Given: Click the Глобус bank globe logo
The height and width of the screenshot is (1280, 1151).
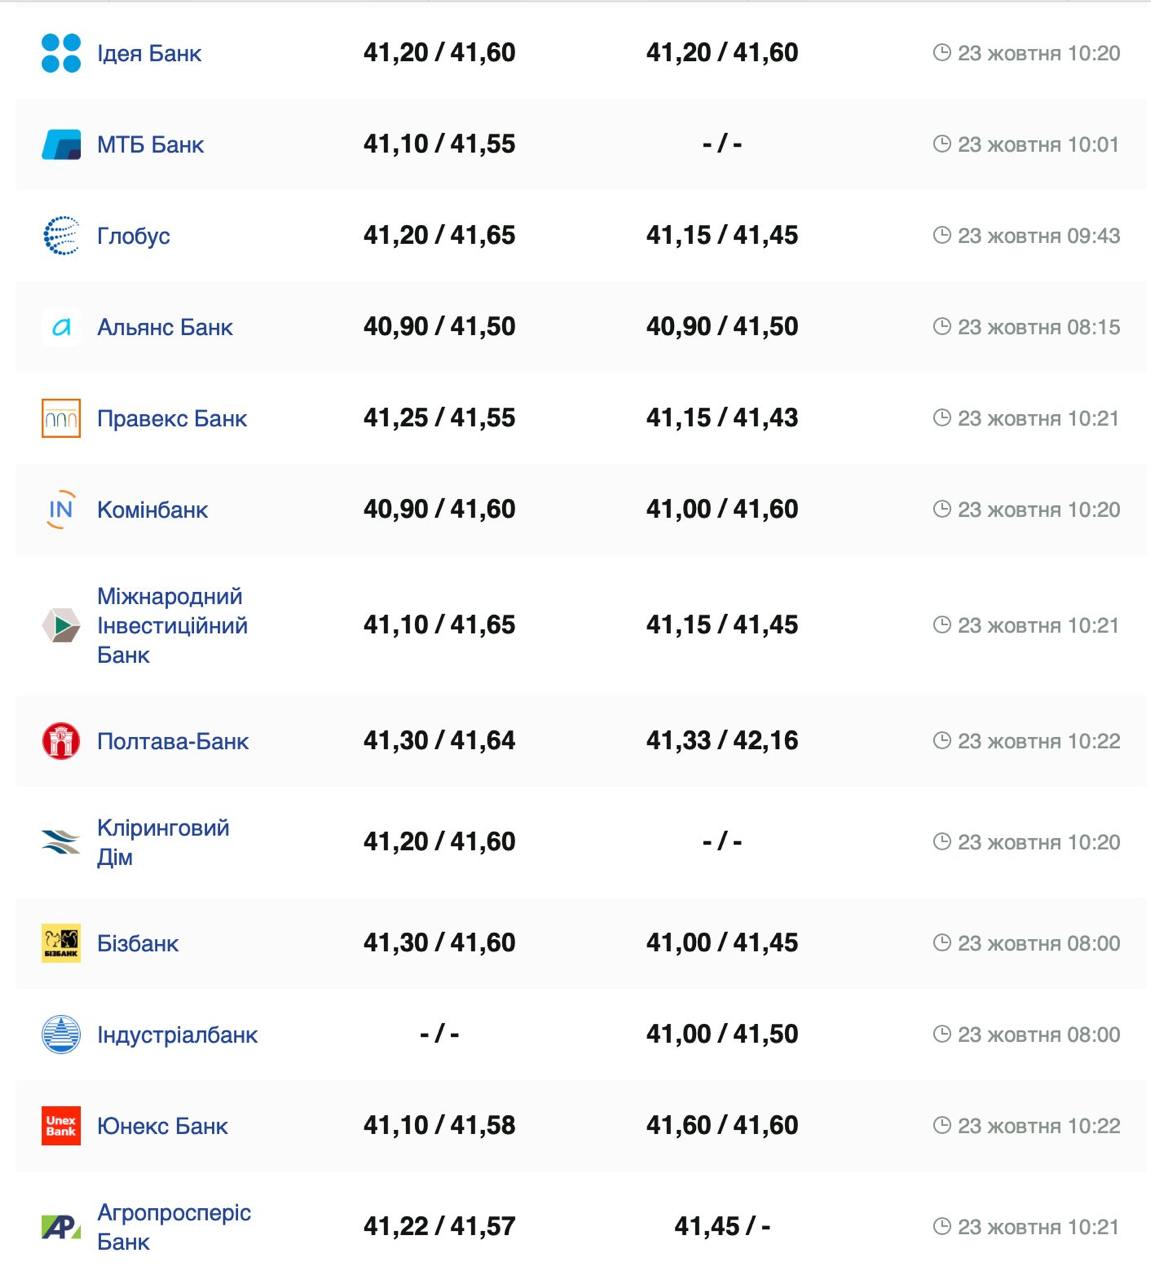Looking at the screenshot, I should [x=61, y=236].
